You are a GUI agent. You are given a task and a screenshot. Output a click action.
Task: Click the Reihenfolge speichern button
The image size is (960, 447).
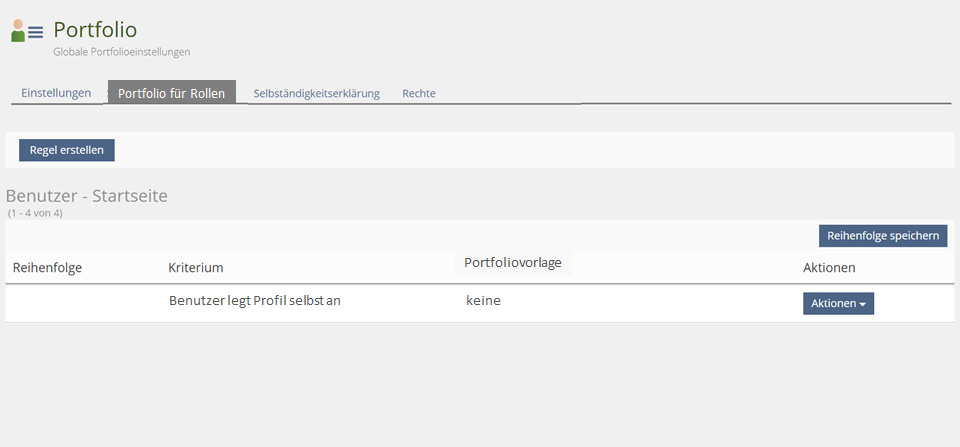[x=882, y=236]
